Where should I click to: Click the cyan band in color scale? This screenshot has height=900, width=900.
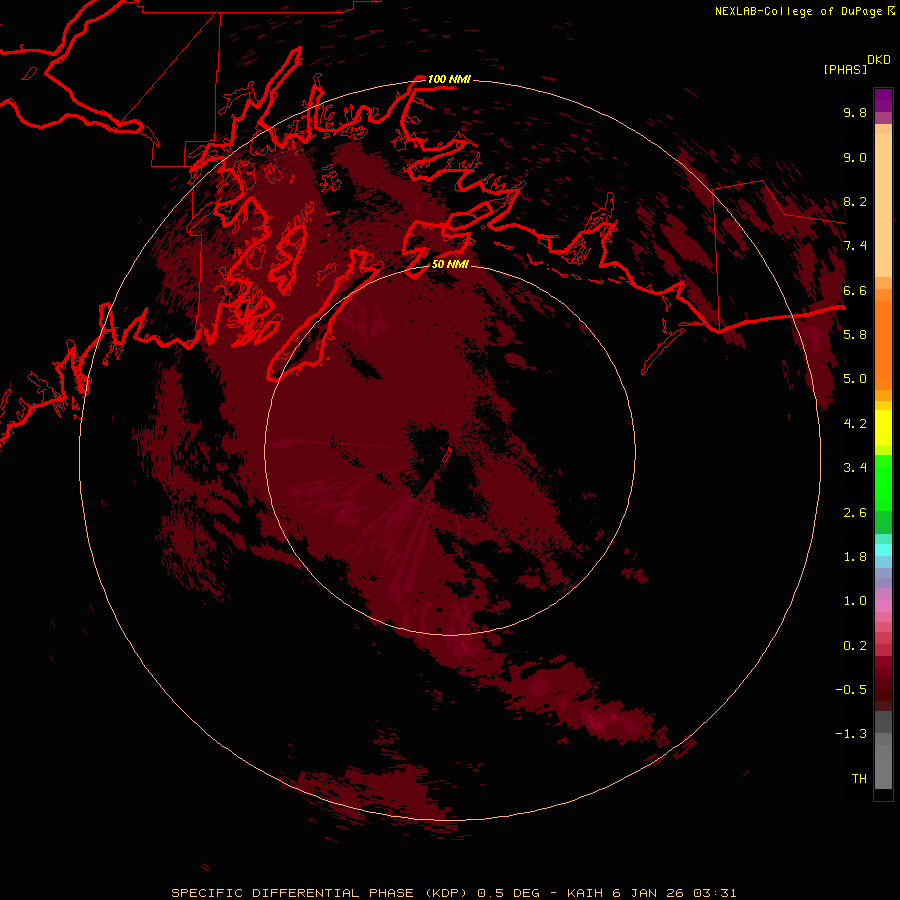click(883, 549)
